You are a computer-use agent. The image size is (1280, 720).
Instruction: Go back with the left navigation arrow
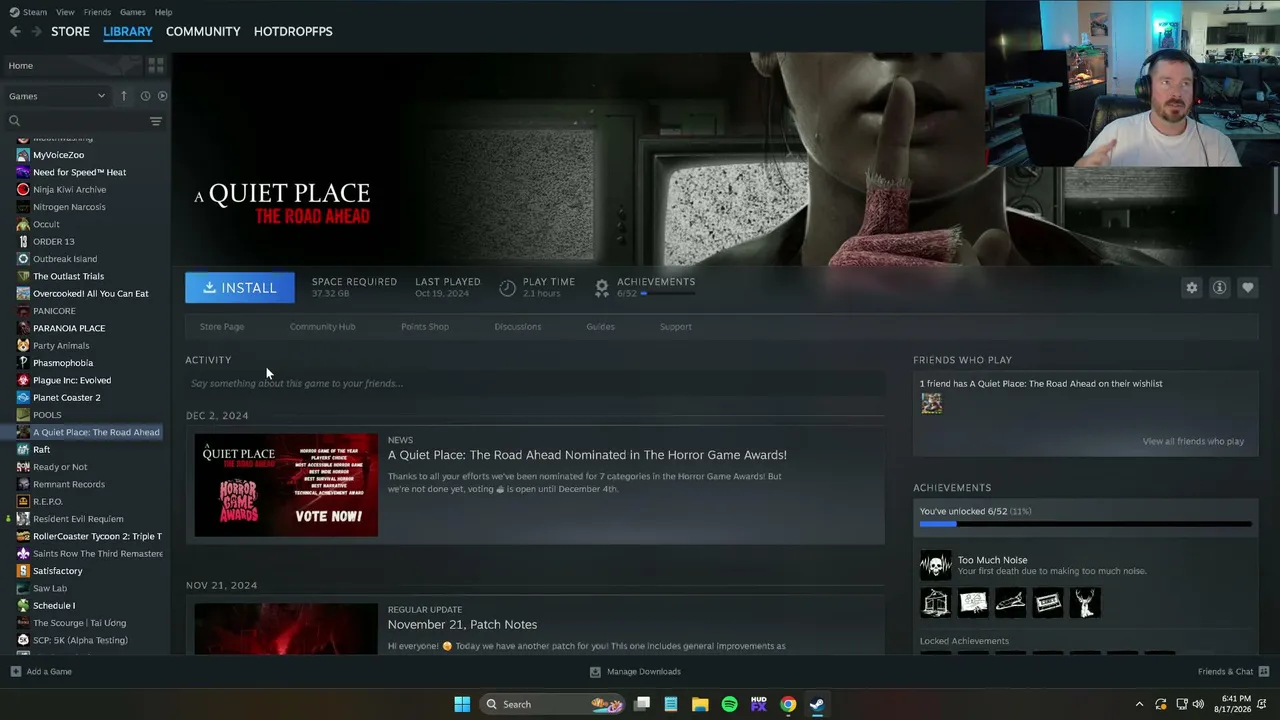[15, 31]
